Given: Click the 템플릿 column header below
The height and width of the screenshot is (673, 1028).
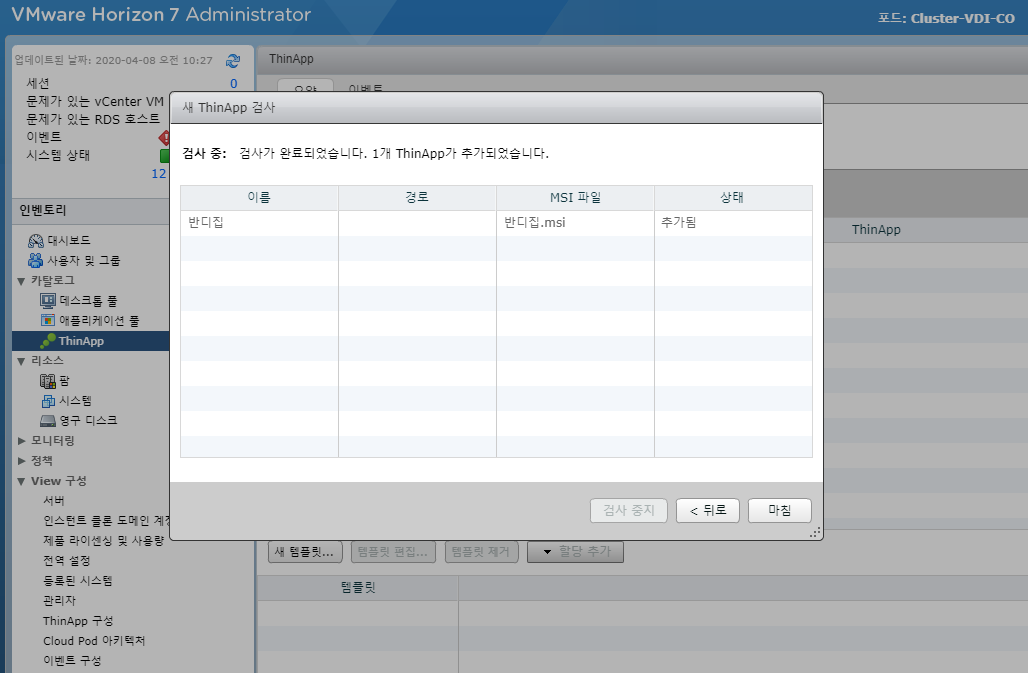Looking at the screenshot, I should [x=358, y=588].
